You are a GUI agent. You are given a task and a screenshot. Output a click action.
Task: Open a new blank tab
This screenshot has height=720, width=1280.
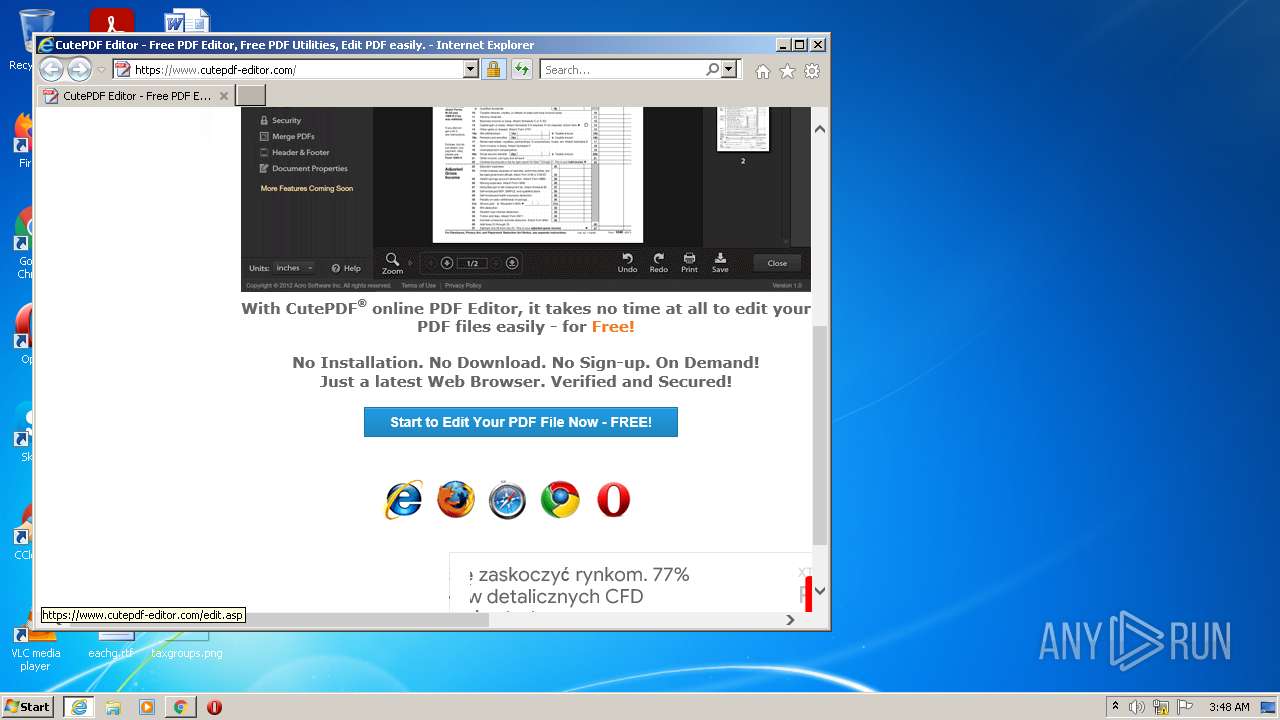tap(250, 96)
